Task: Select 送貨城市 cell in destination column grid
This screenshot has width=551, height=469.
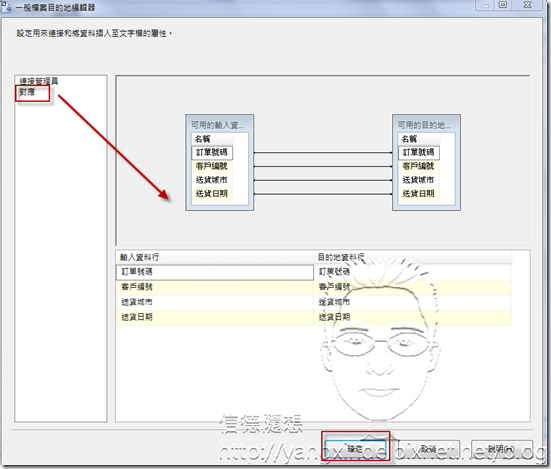Action: [413, 302]
